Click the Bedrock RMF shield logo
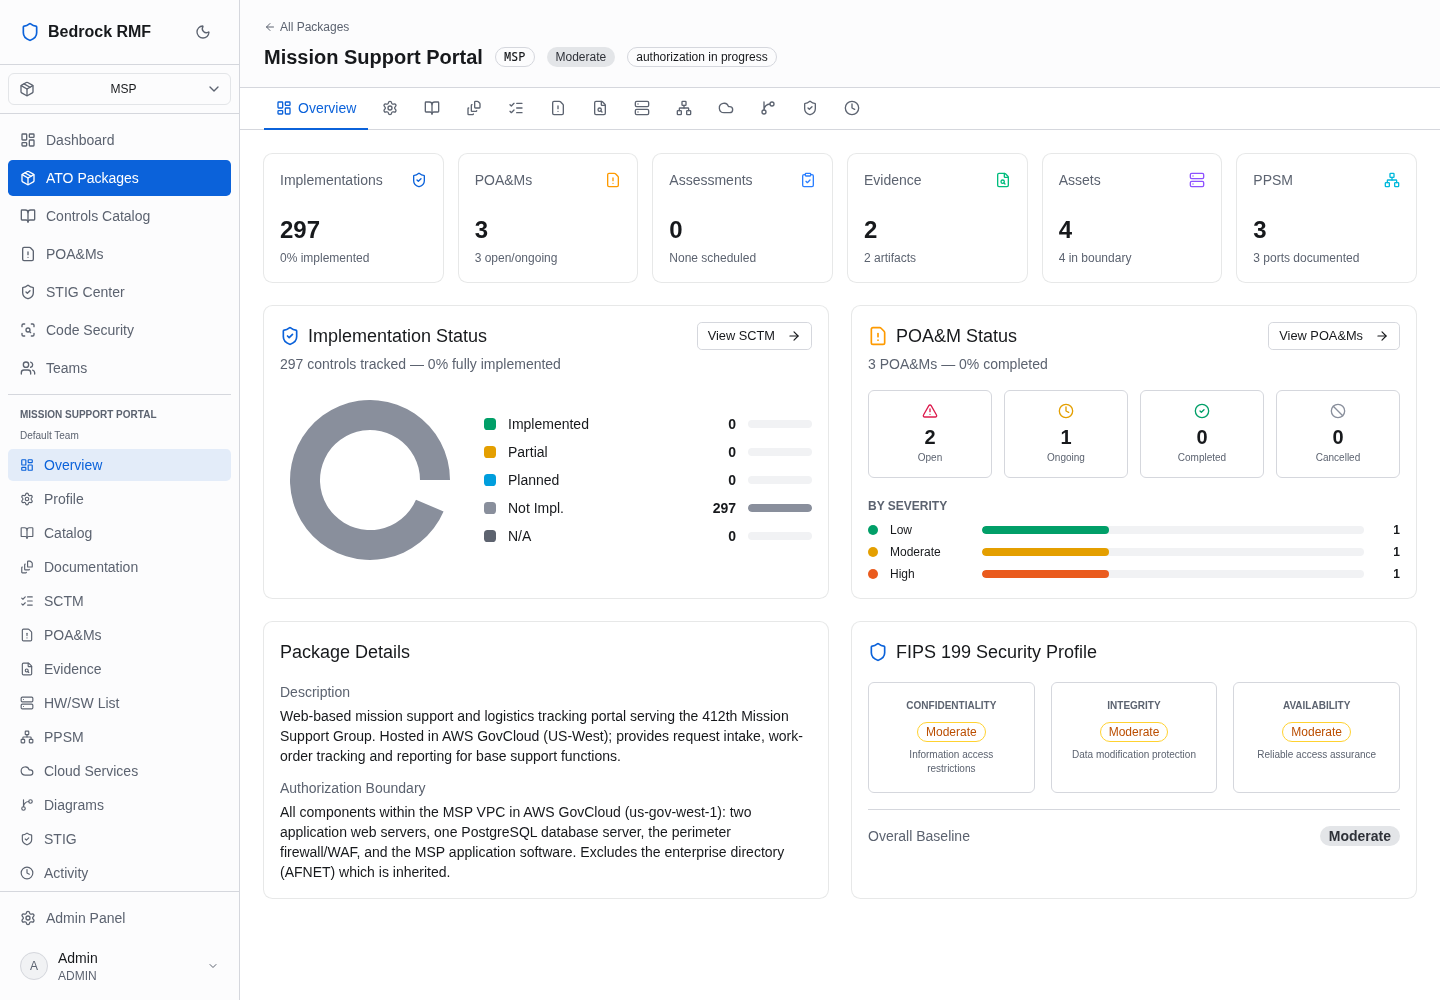Screen dimensions: 1440x1000 30,32
